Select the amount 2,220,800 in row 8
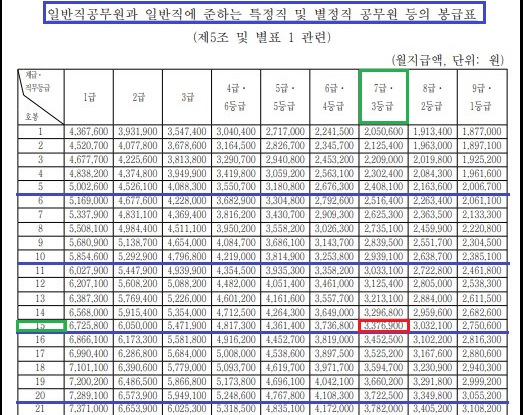The image size is (523, 415). (x=482, y=229)
